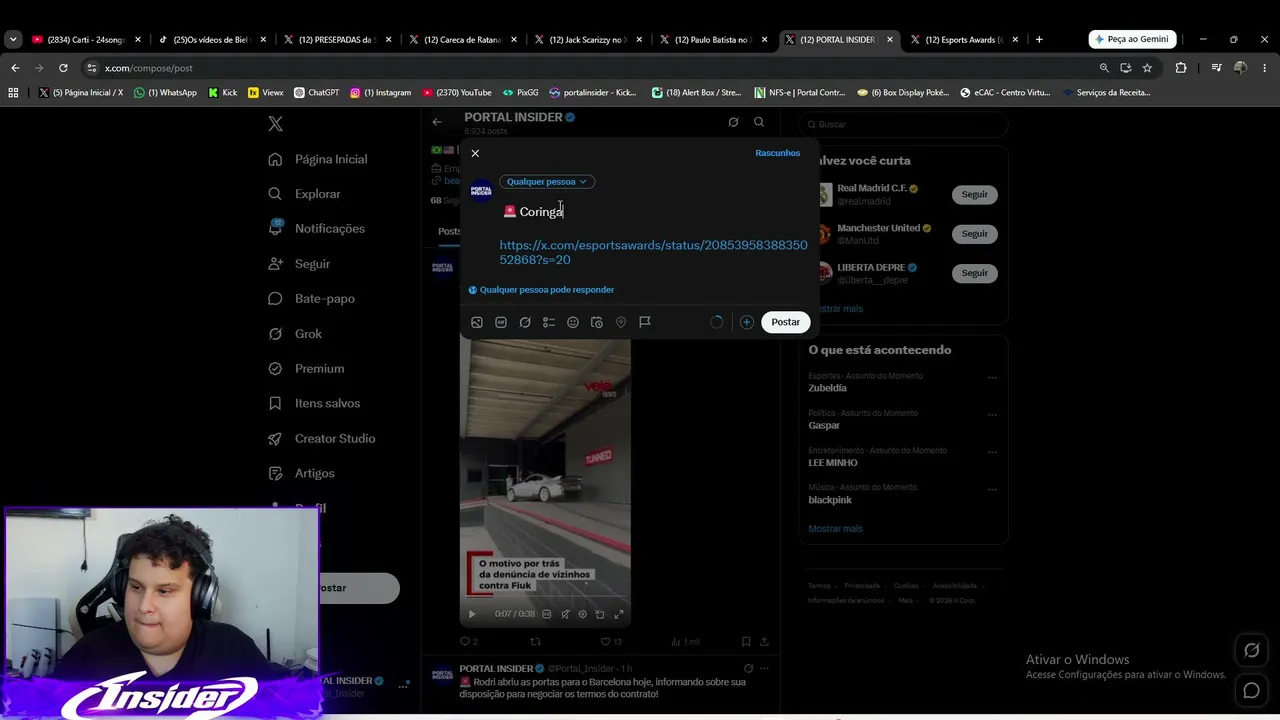
Task: Open Bate-papo in sidebar
Action: click(x=312, y=299)
